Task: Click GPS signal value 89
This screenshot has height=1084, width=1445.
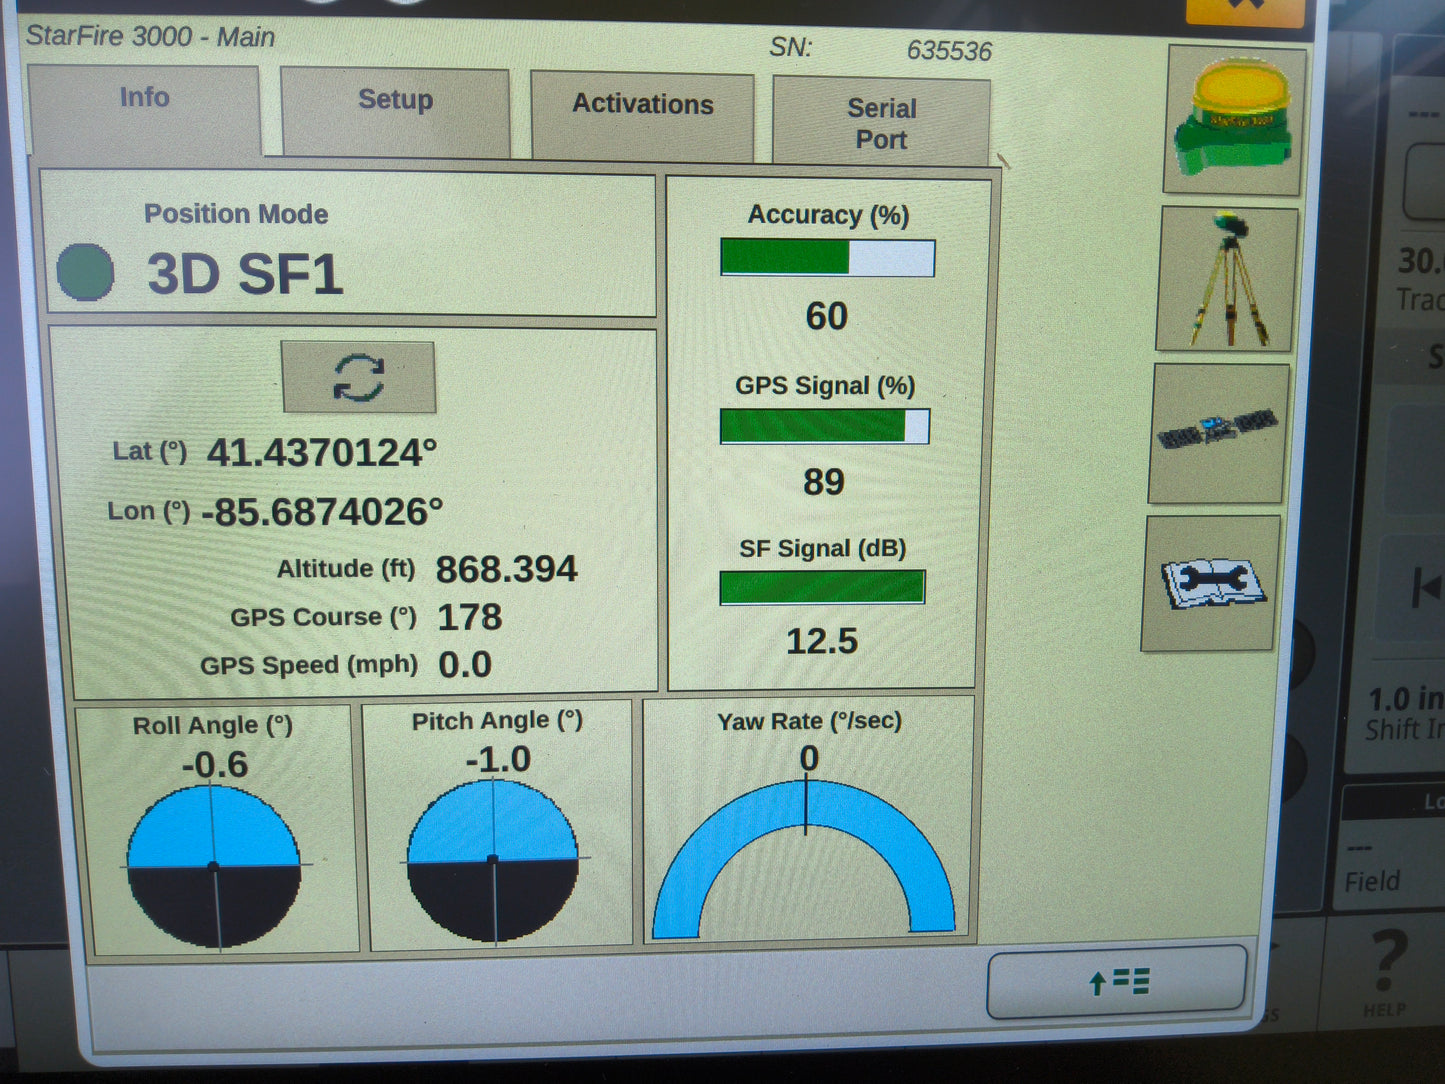Action: pyautogui.click(x=824, y=482)
